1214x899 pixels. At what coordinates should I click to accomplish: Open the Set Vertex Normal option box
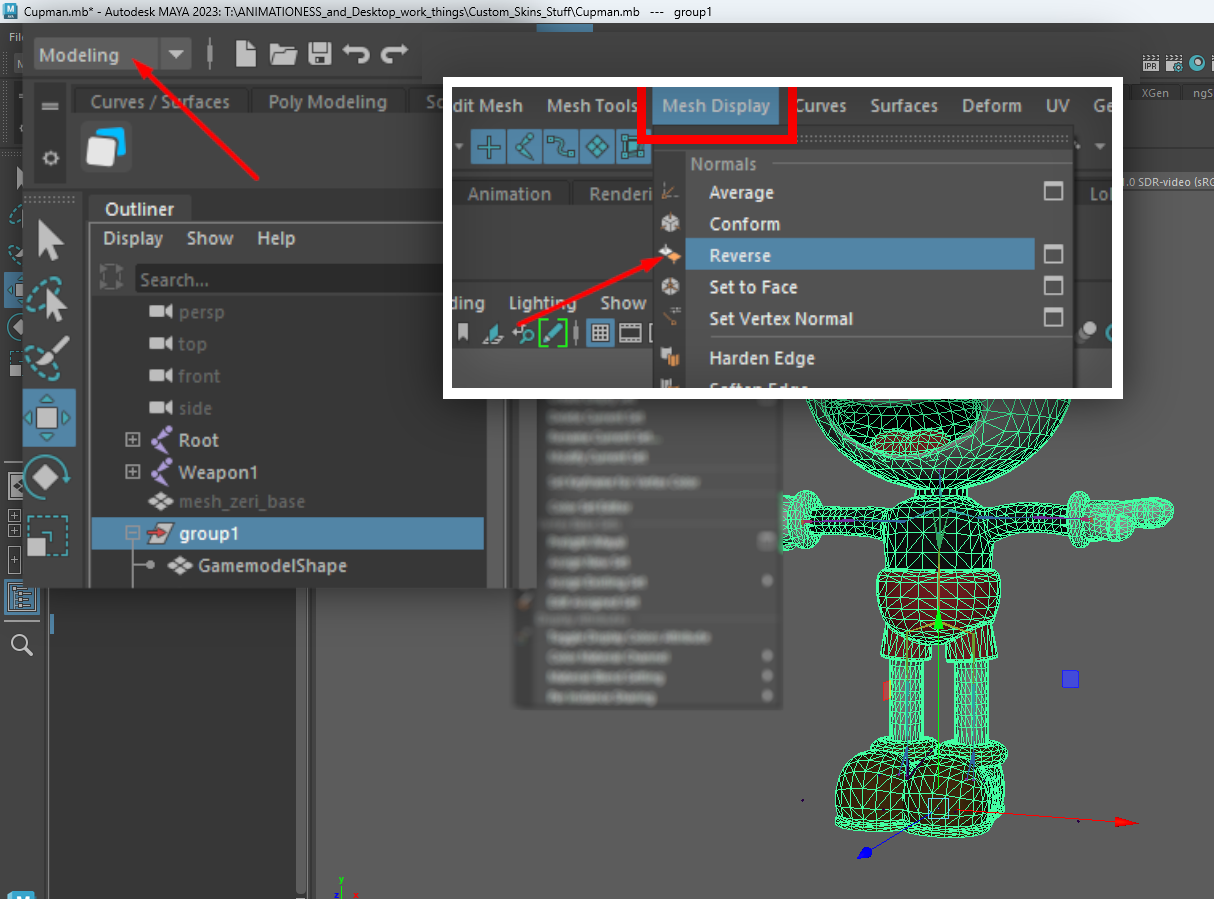tap(1053, 318)
